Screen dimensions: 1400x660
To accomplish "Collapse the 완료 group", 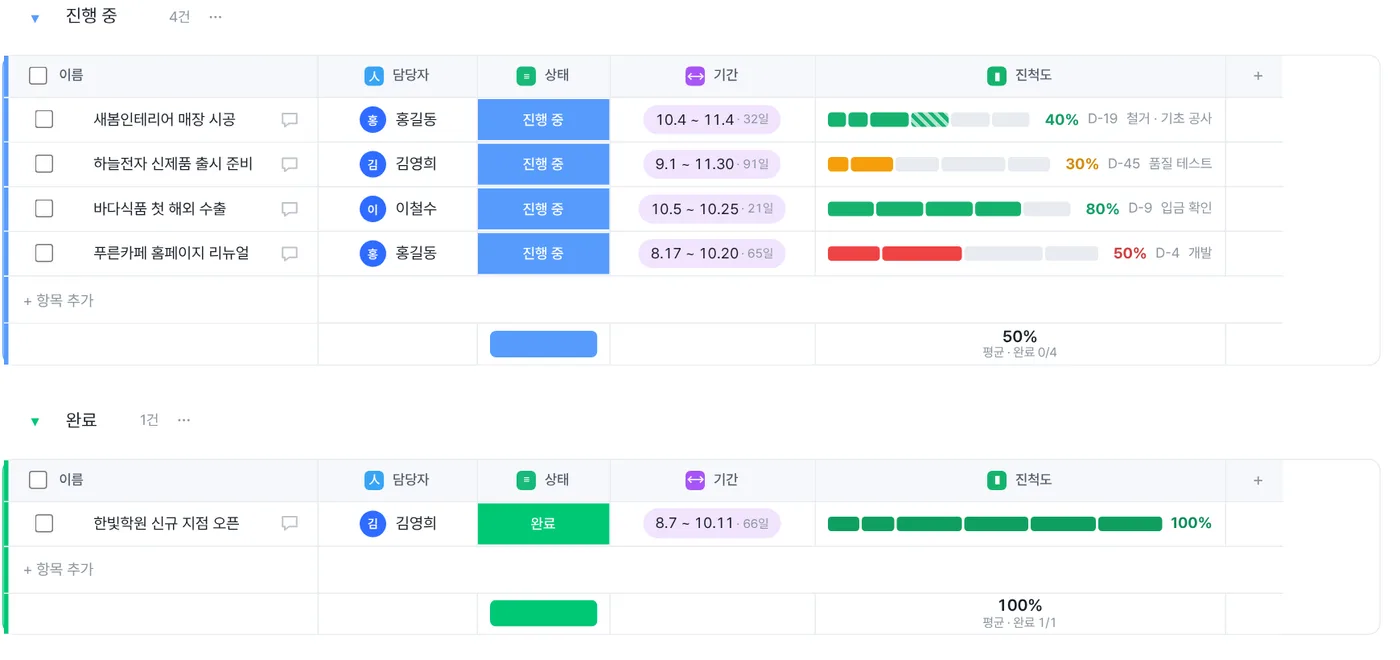I will (35, 421).
